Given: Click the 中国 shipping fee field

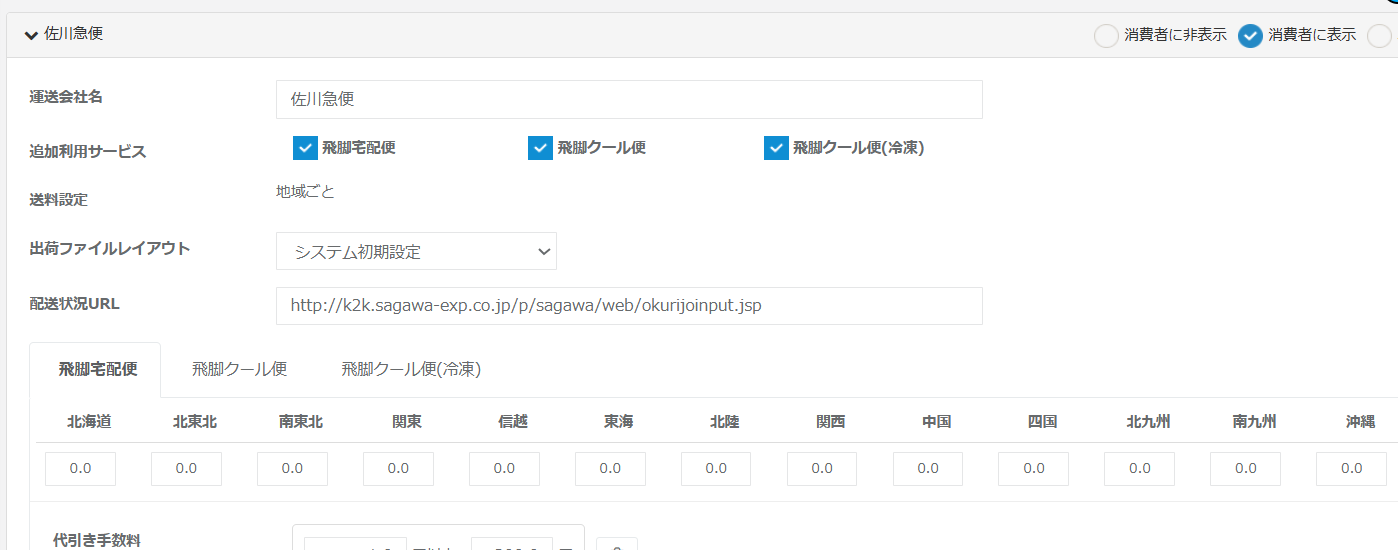Looking at the screenshot, I should point(928,469).
